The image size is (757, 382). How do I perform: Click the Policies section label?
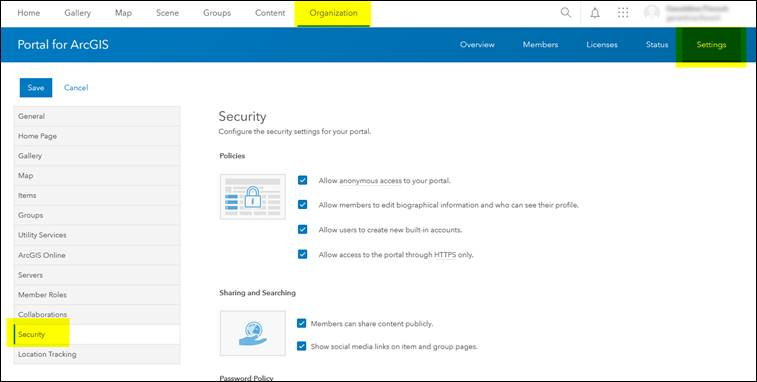[232, 156]
